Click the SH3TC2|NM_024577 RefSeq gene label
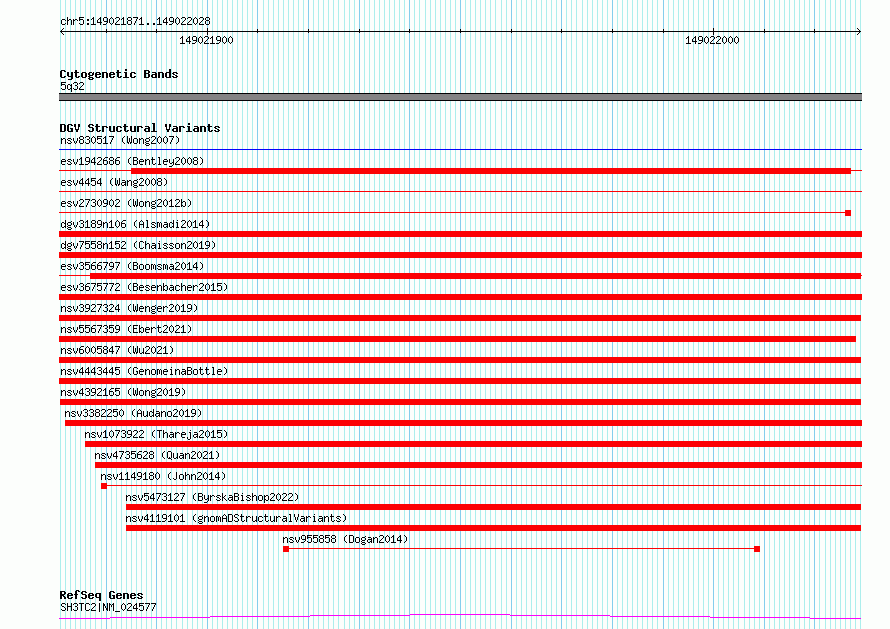The image size is (890, 629). click(x=108, y=607)
